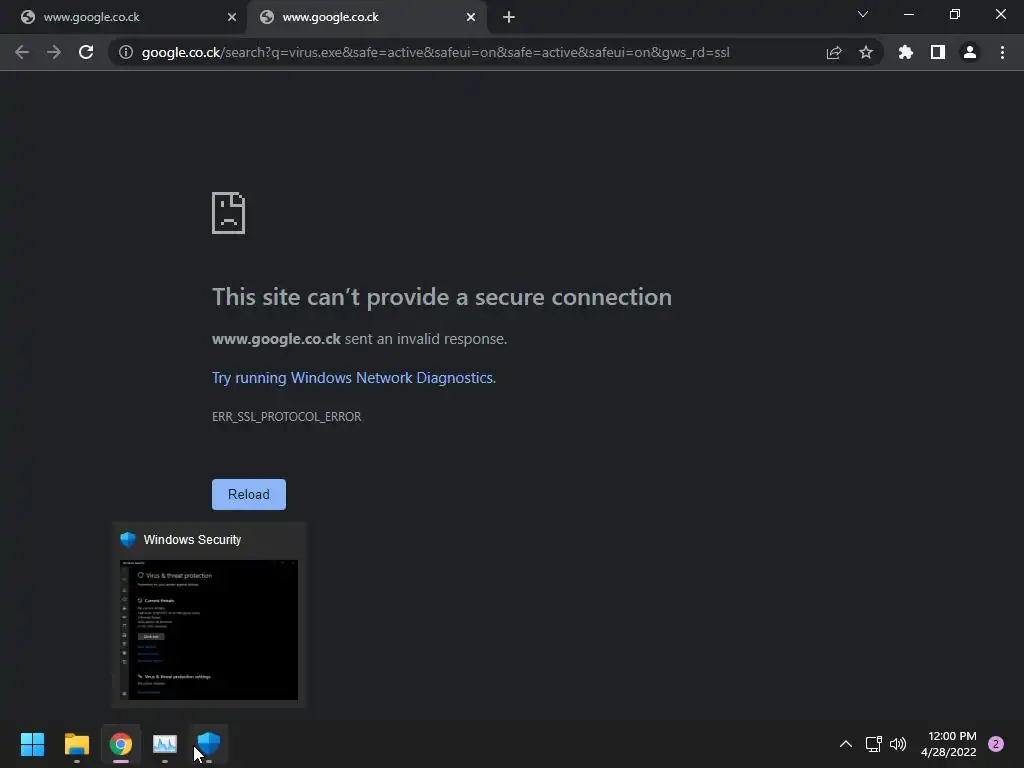The width and height of the screenshot is (1024, 768).
Task: Open Chrome three-dot menu
Action: 1002,52
